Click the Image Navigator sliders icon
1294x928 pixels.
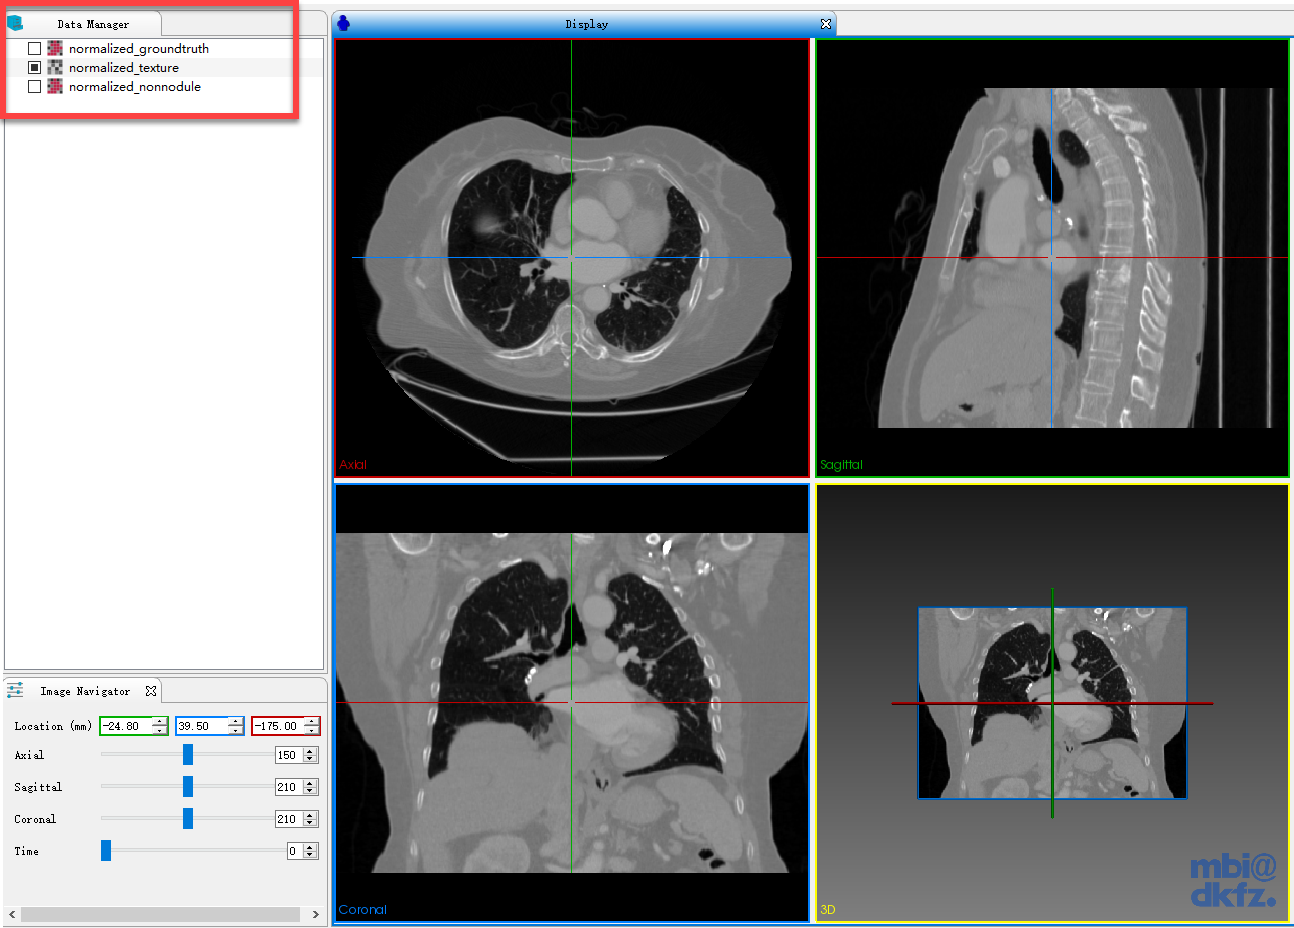[15, 690]
